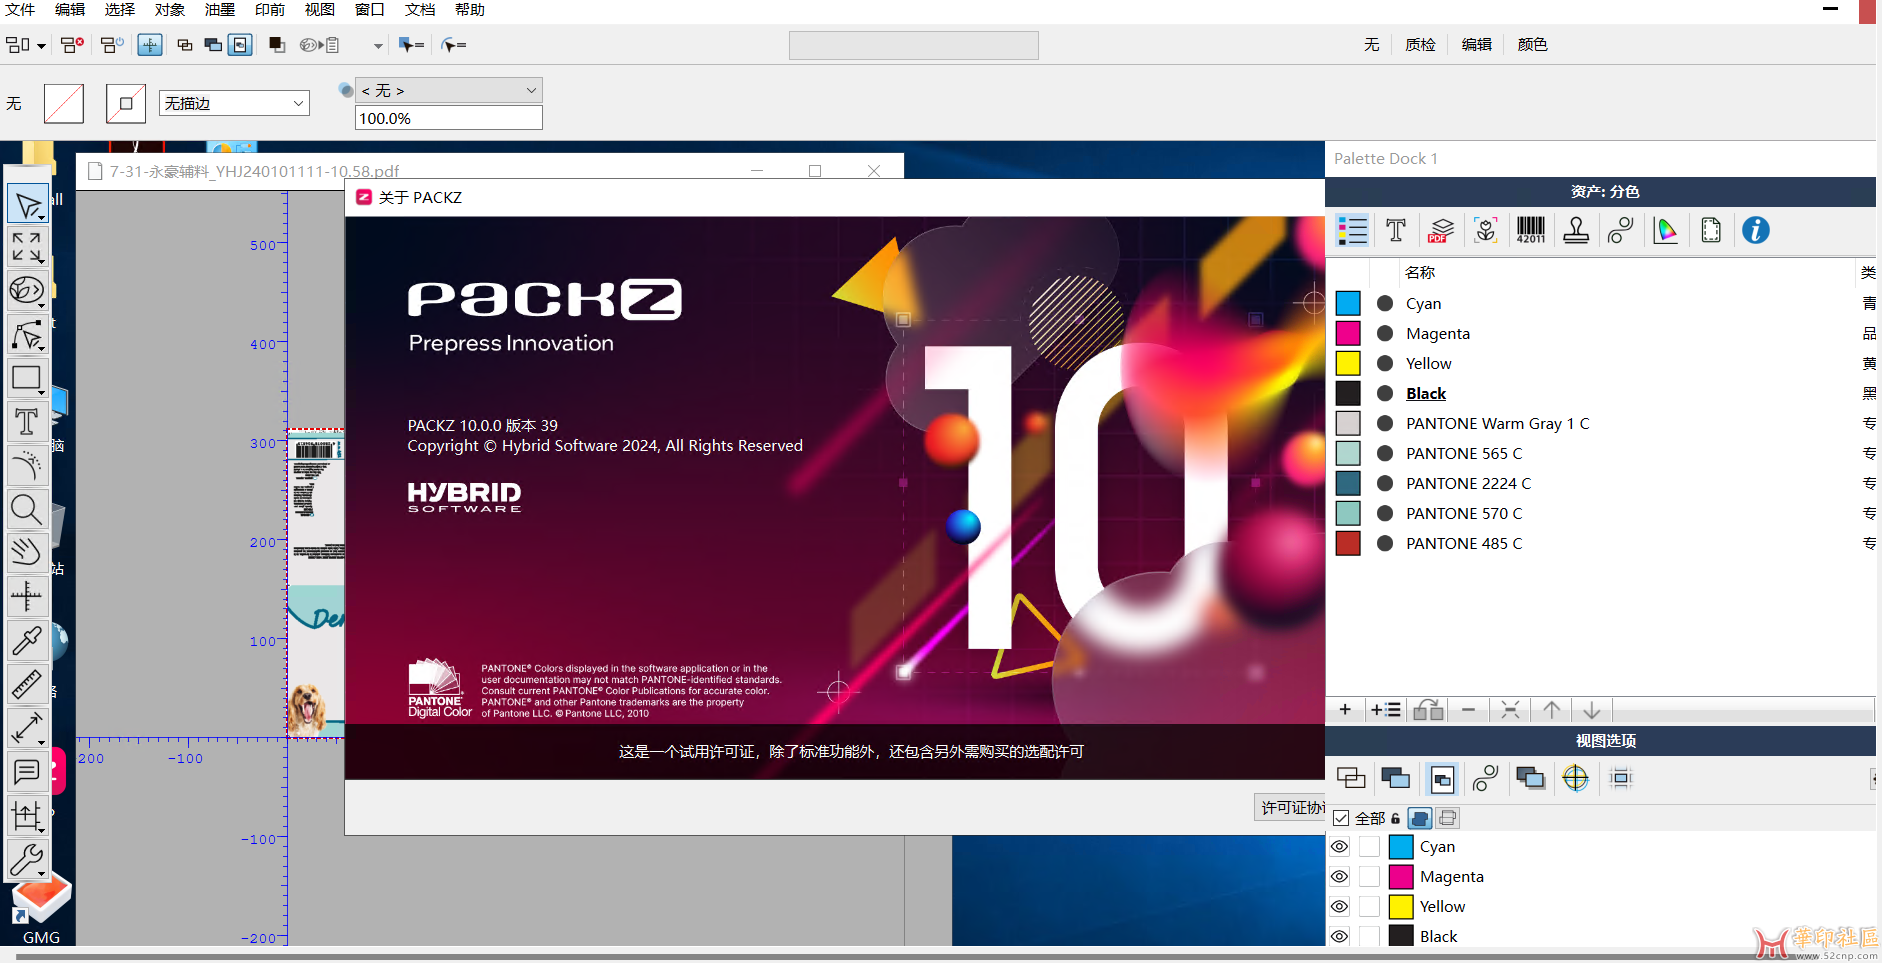Select the Zoom magnifier tool

pyautogui.click(x=27, y=510)
